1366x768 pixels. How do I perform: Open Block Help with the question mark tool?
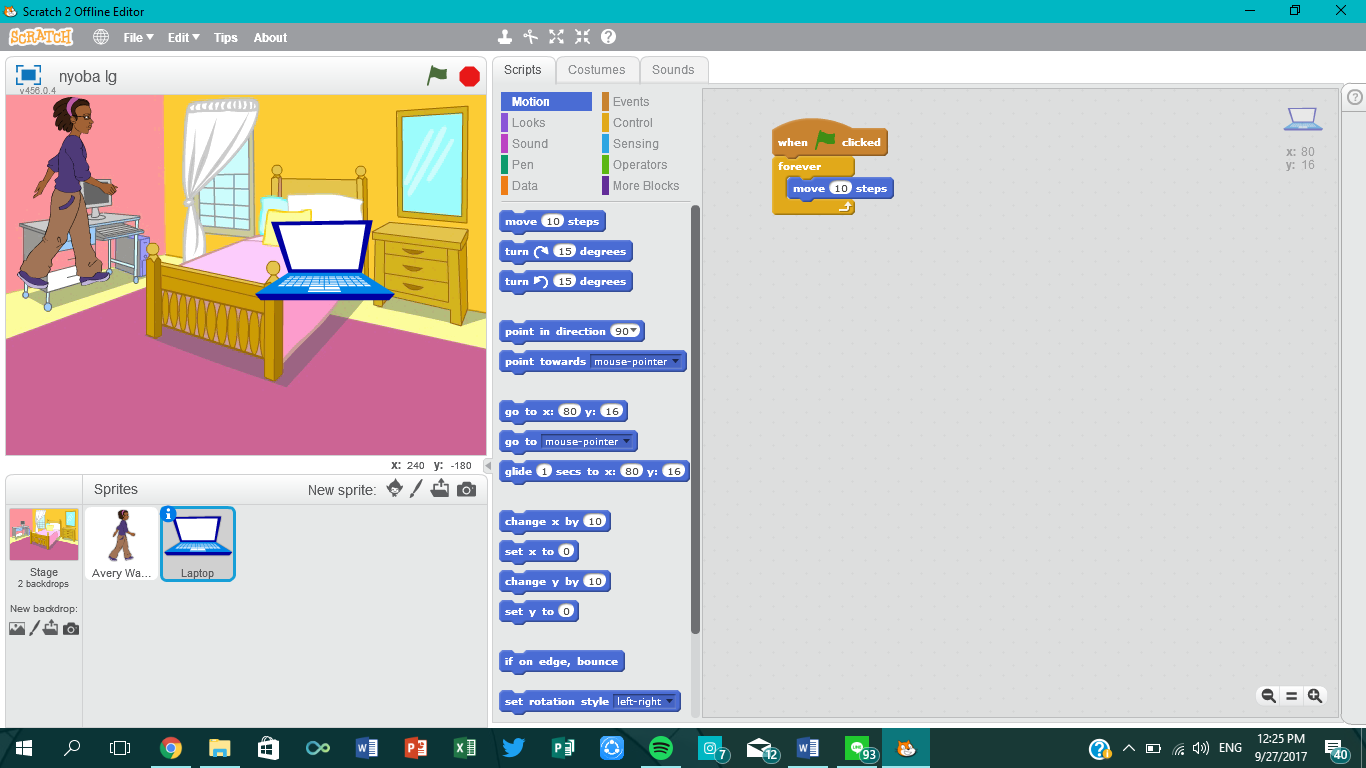tap(608, 37)
